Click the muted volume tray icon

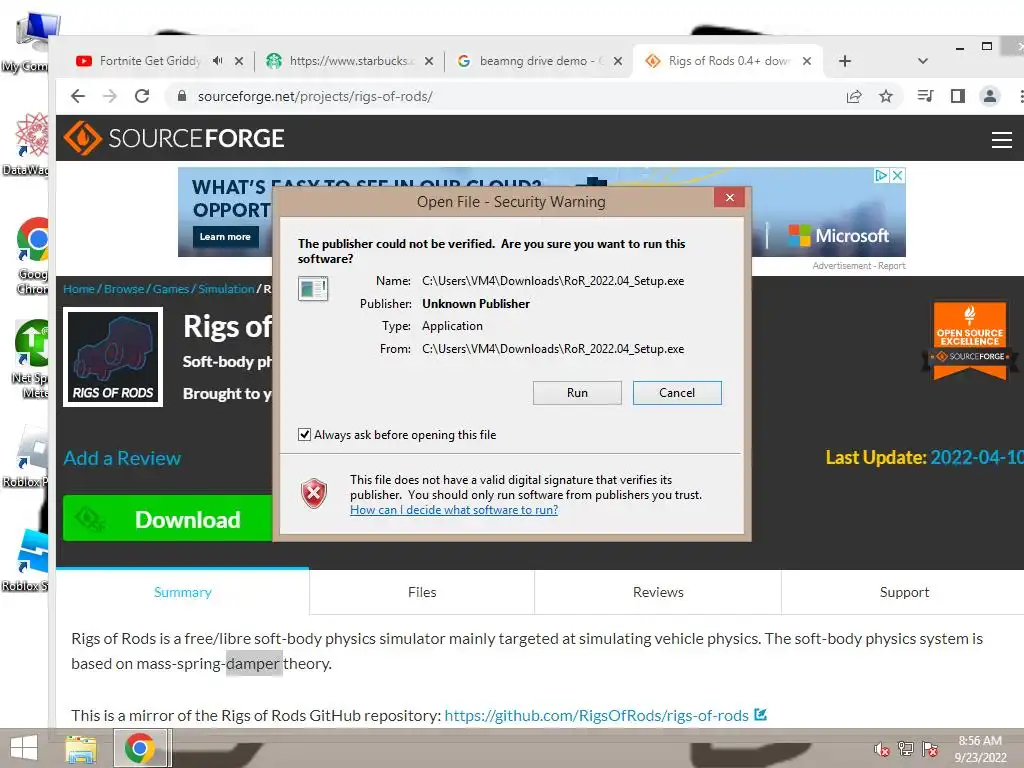(881, 749)
